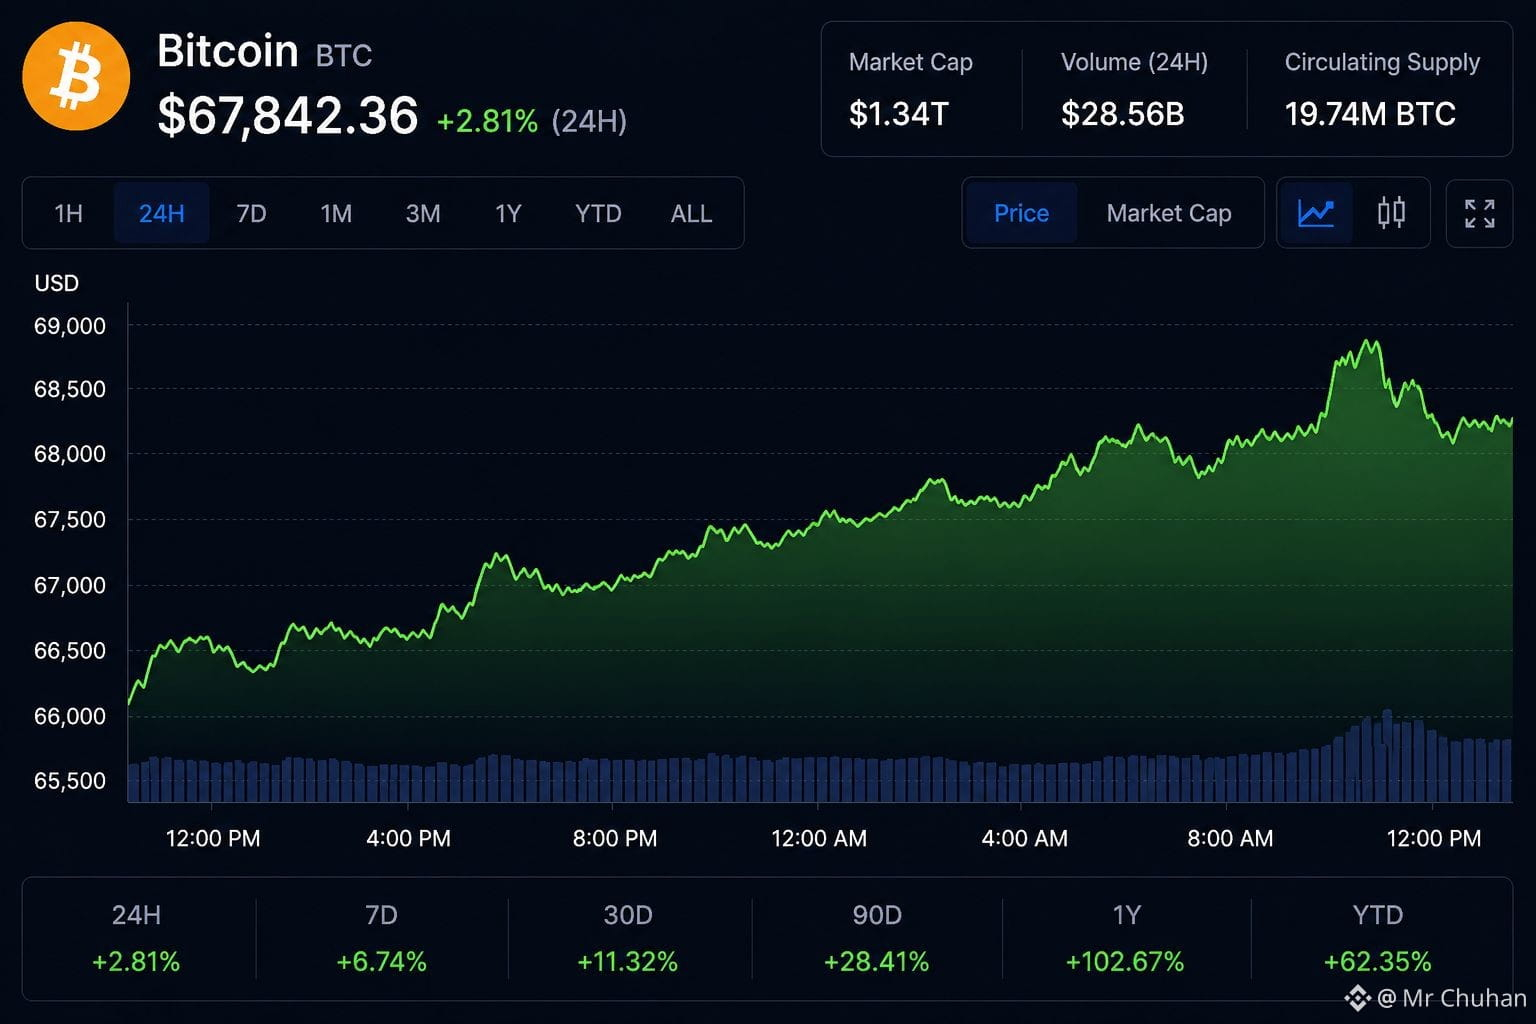Viewport: 1536px width, 1024px height.
Task: Click the 69,000 y-axis label
Action: [x=70, y=326]
